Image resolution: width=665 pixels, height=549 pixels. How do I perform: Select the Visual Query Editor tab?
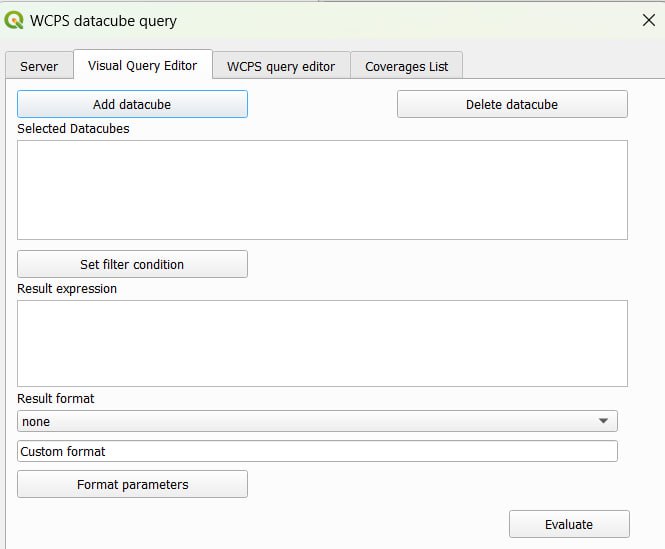[x=142, y=65]
